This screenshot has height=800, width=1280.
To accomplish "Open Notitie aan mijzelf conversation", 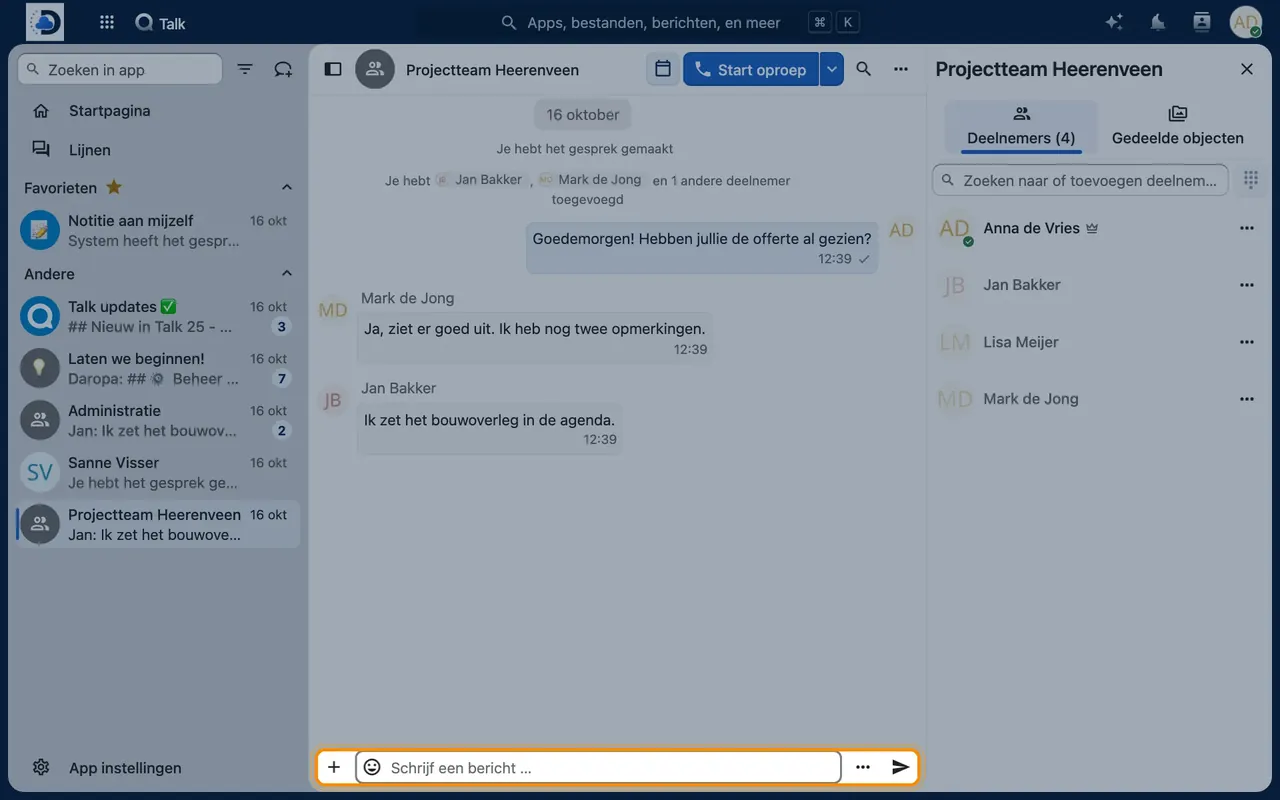I will pos(158,231).
